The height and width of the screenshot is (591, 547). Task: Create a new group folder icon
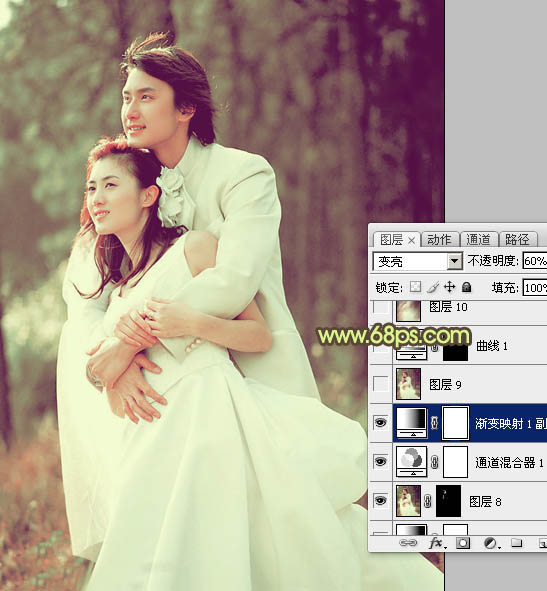click(x=516, y=543)
